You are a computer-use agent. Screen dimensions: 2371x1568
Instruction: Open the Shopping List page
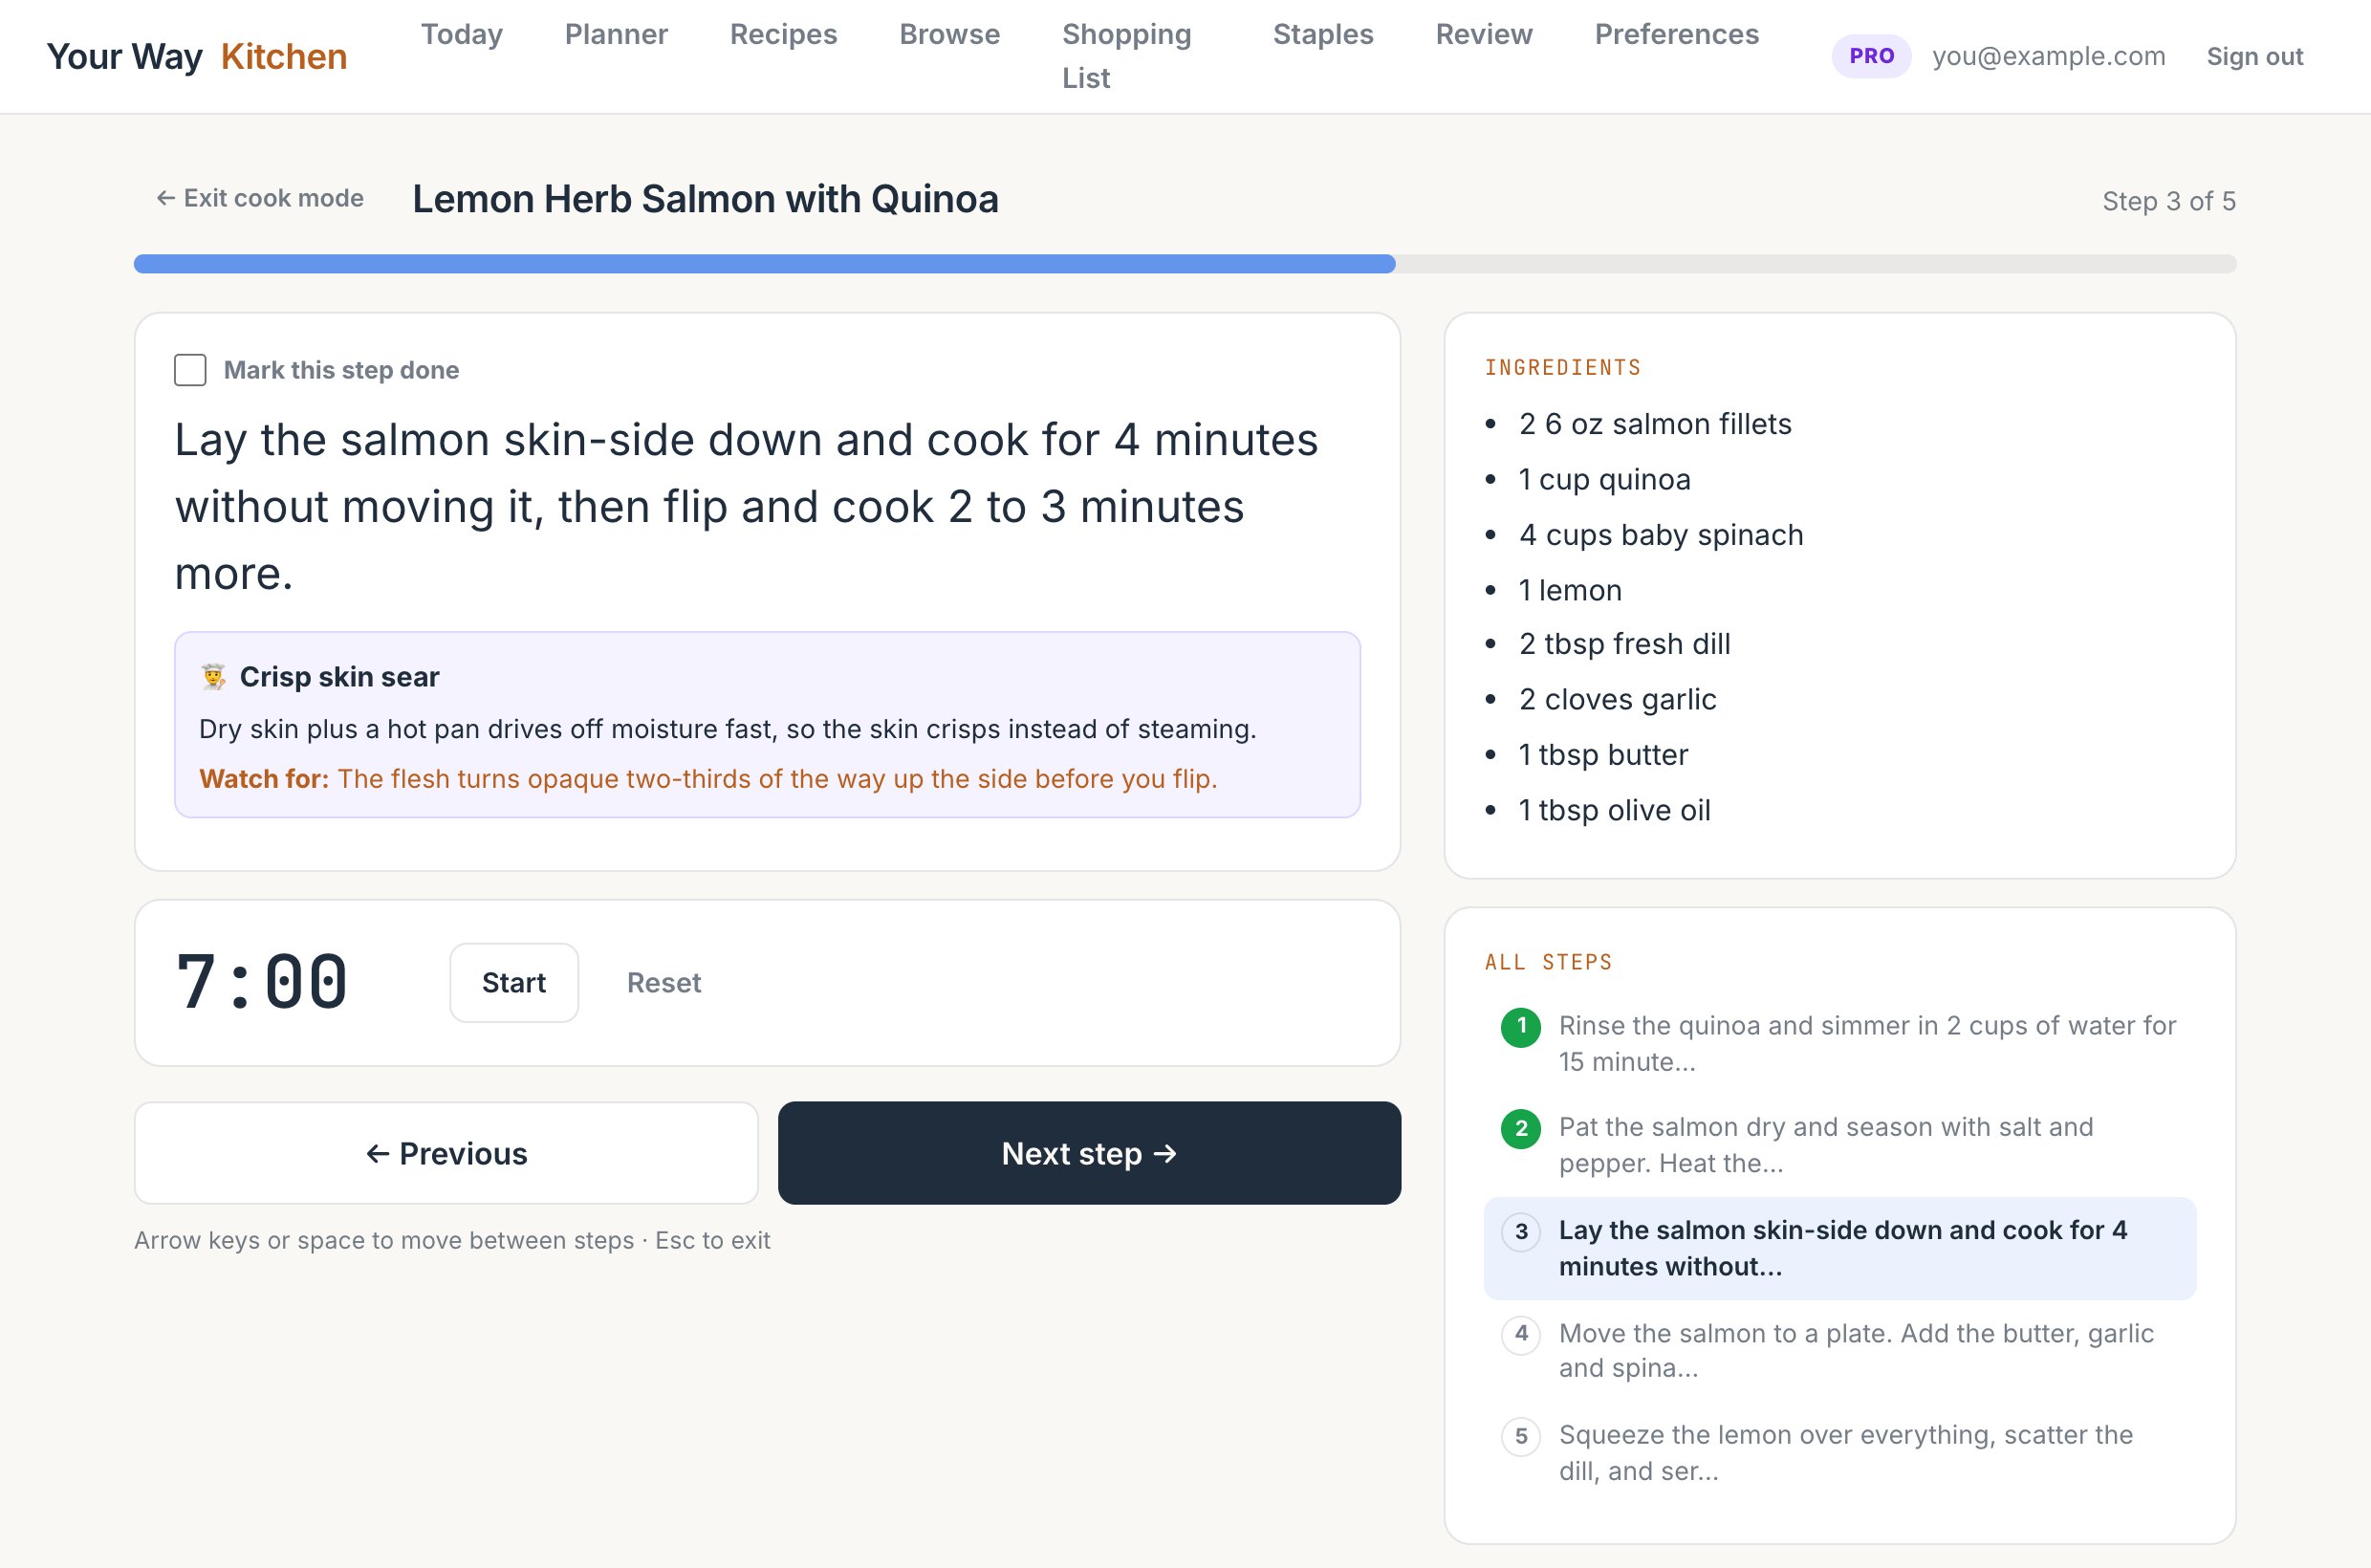[1126, 56]
